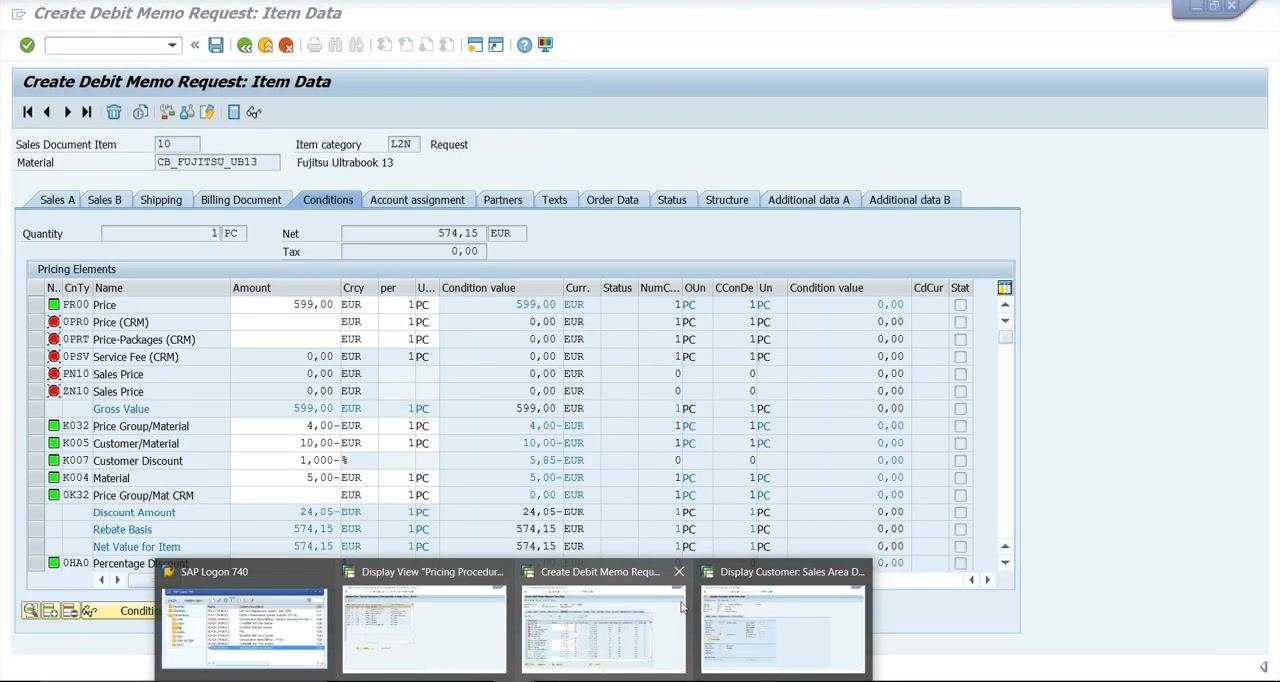
Task: Open the Status tab
Action: click(x=672, y=200)
